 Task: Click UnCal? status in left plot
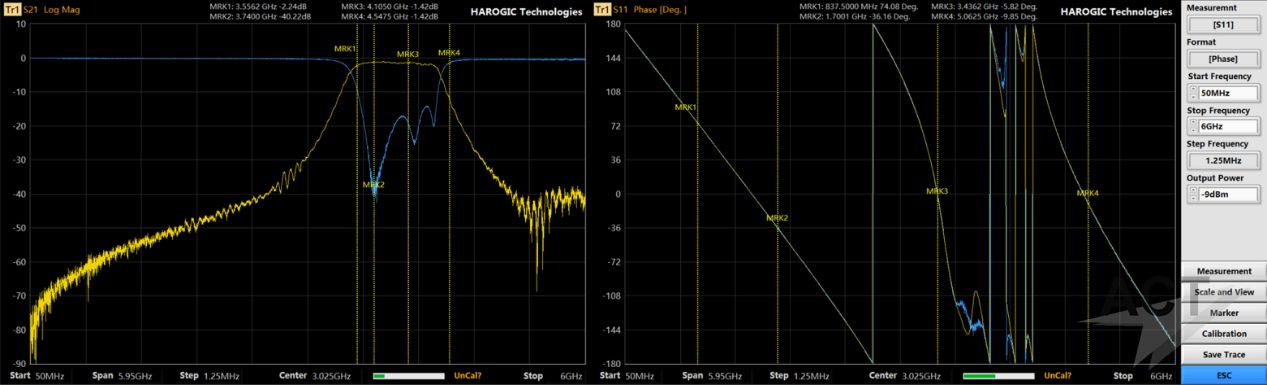(x=468, y=376)
